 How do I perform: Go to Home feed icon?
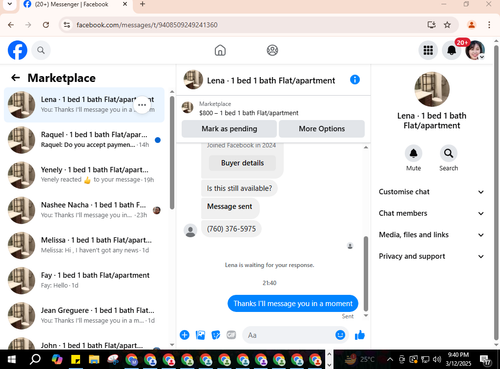(220, 50)
